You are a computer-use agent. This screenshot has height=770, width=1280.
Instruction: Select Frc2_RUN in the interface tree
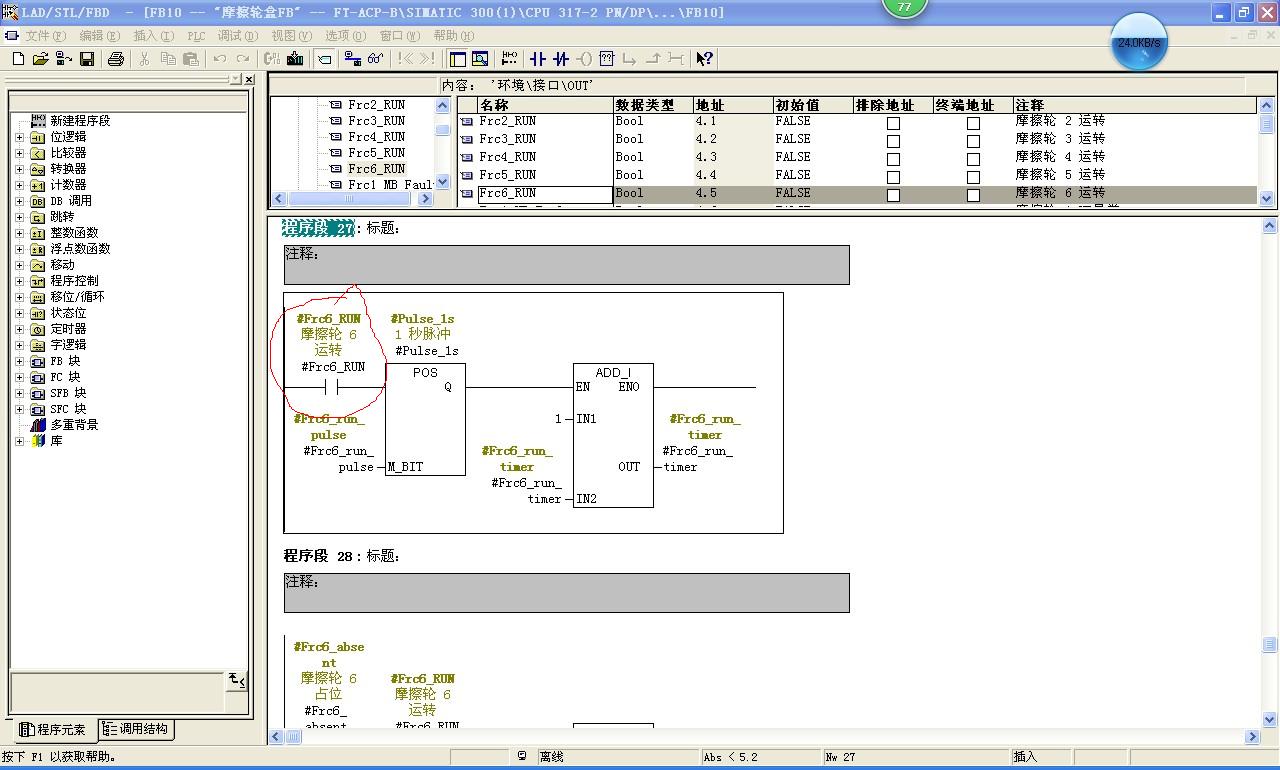click(376, 105)
